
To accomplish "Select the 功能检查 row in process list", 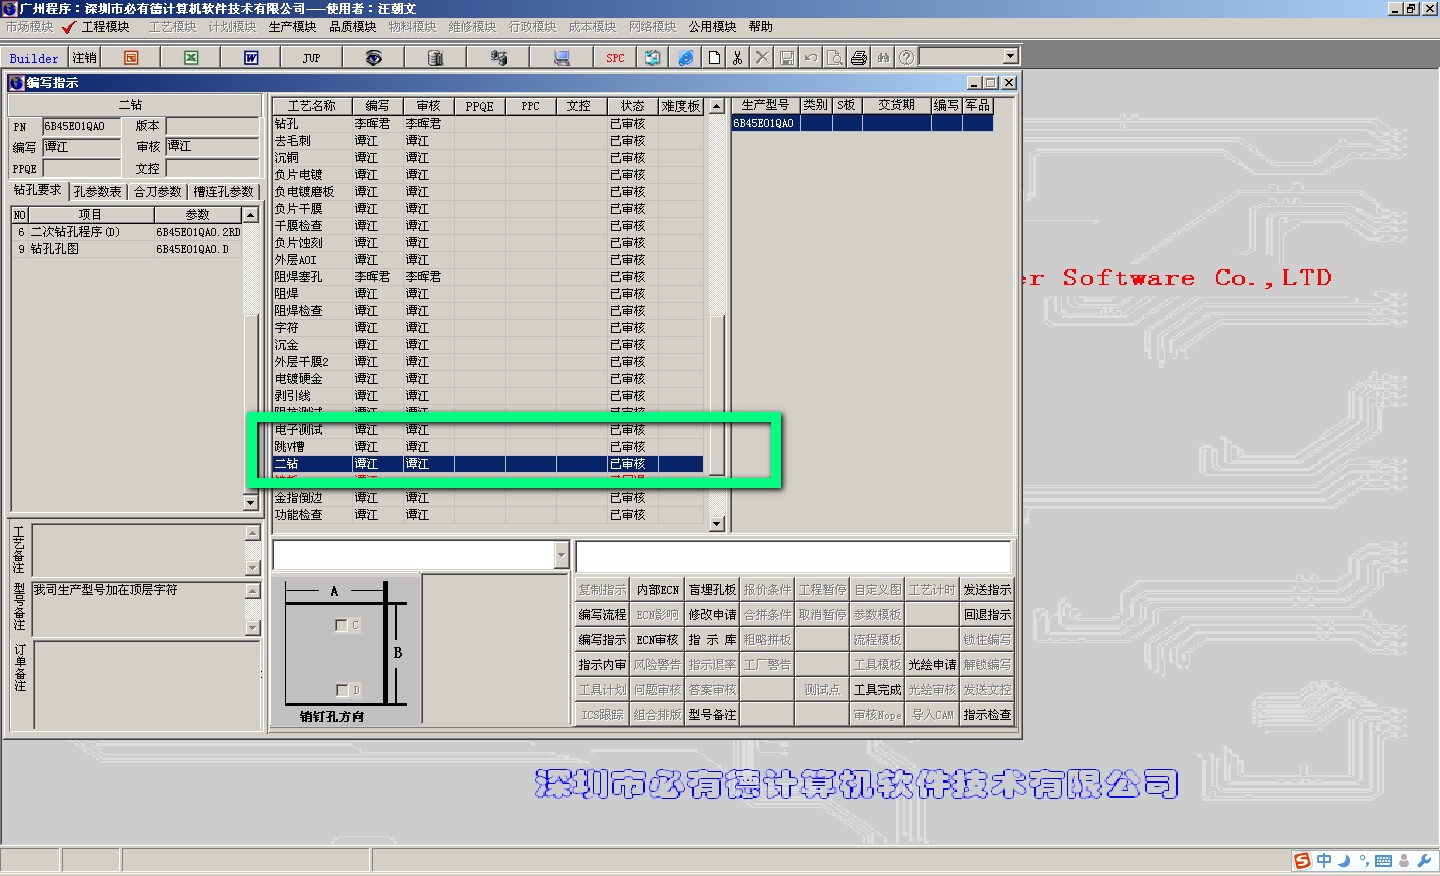I will pyautogui.click(x=488, y=515).
